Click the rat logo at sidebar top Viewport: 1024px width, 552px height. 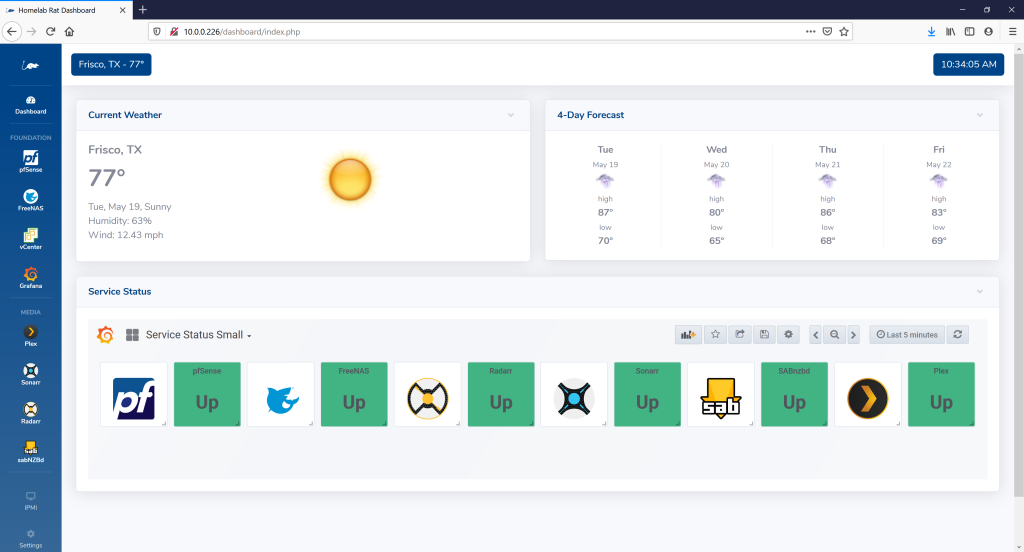coord(31,65)
